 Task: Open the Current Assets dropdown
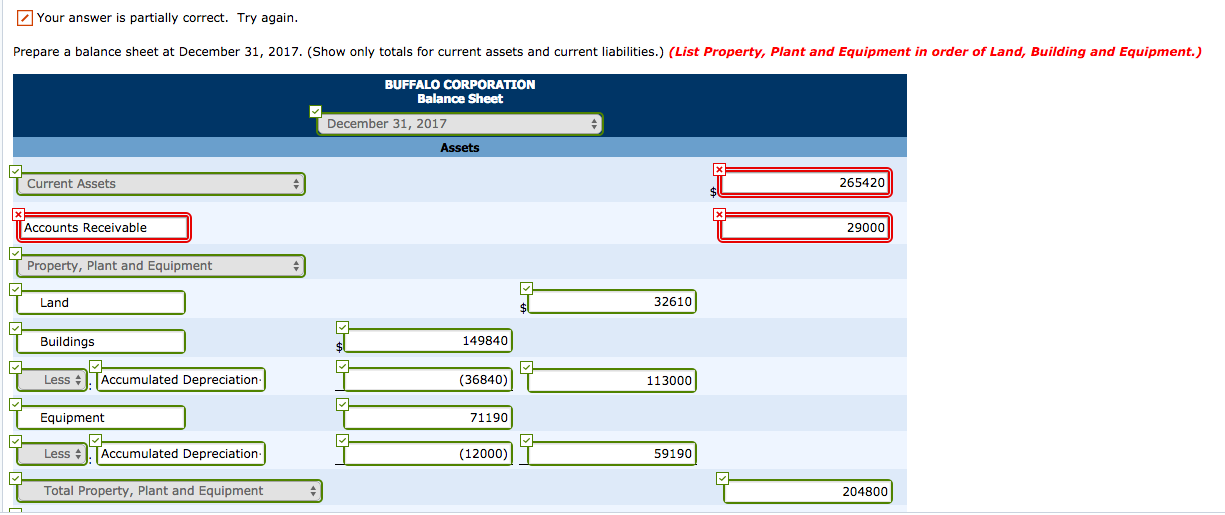point(162,184)
